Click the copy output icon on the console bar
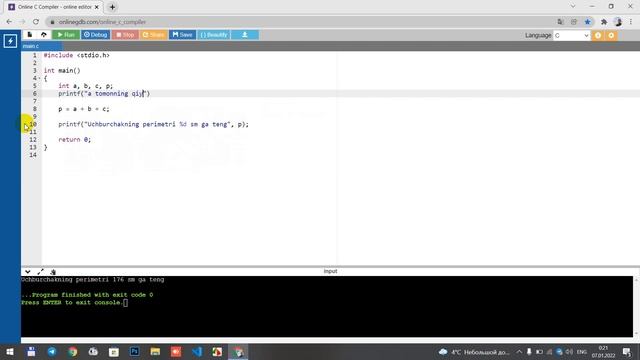Viewport: 640px width, 360px height. (53, 271)
